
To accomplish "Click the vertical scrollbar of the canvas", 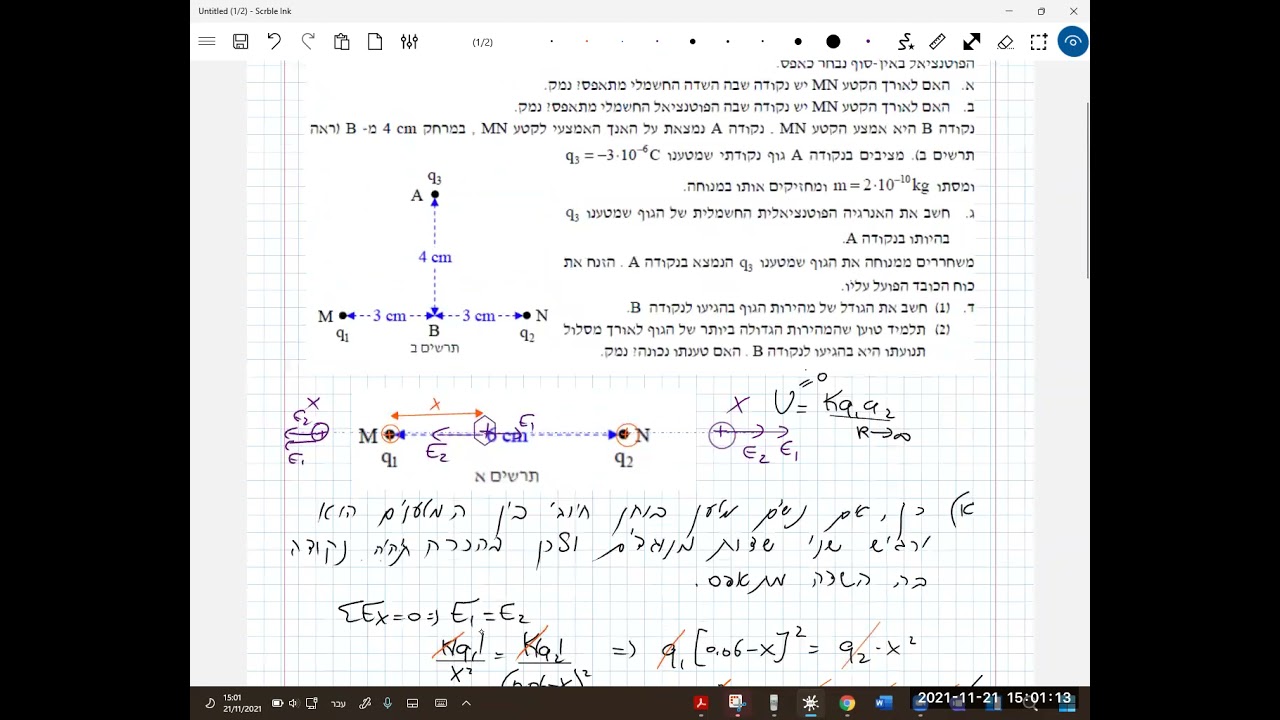I will coord(1086,190).
